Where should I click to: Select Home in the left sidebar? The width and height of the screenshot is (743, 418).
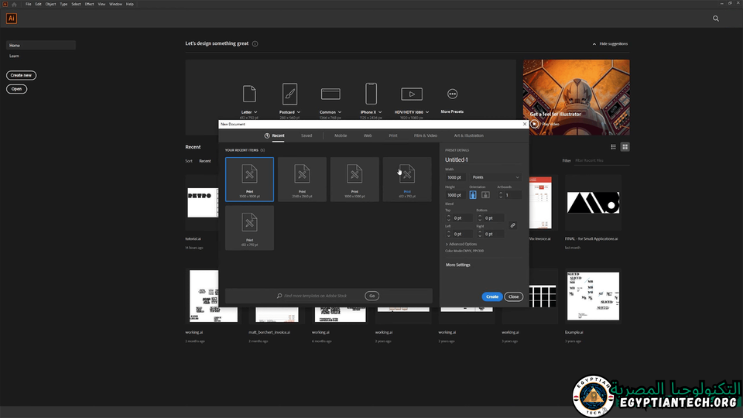[x=41, y=45]
